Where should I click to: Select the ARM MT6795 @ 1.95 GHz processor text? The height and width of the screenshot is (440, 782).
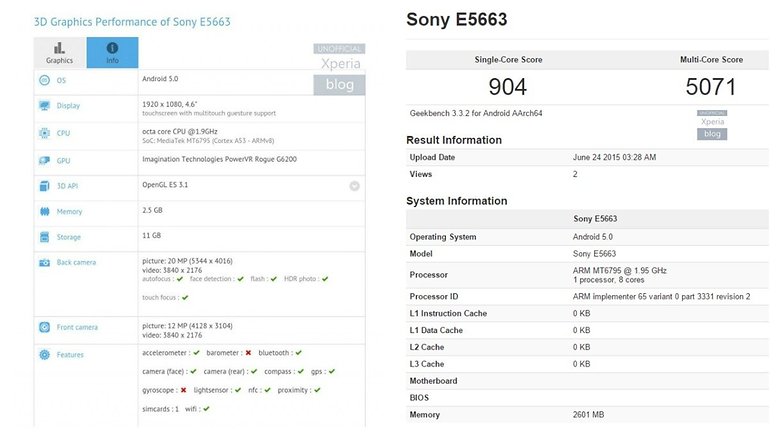[x=619, y=270]
